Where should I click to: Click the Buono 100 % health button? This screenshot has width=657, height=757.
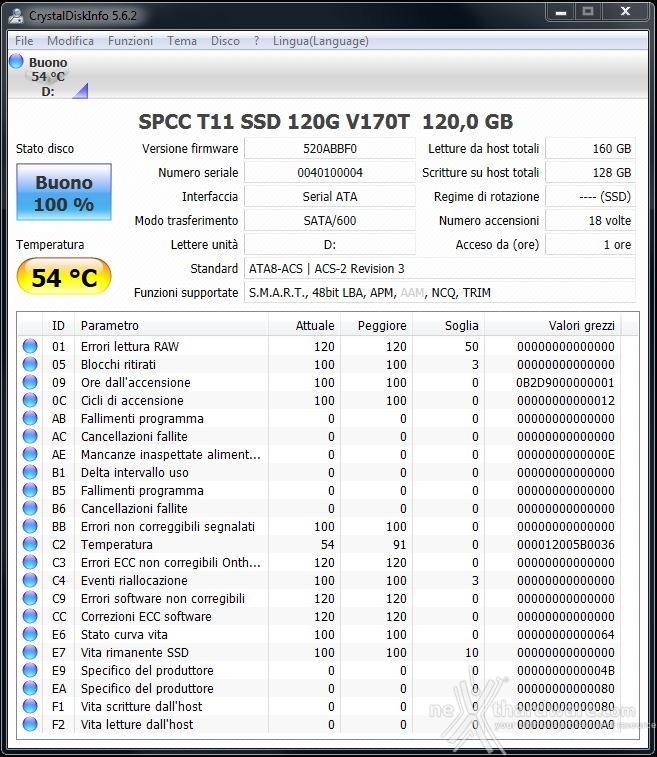point(64,192)
